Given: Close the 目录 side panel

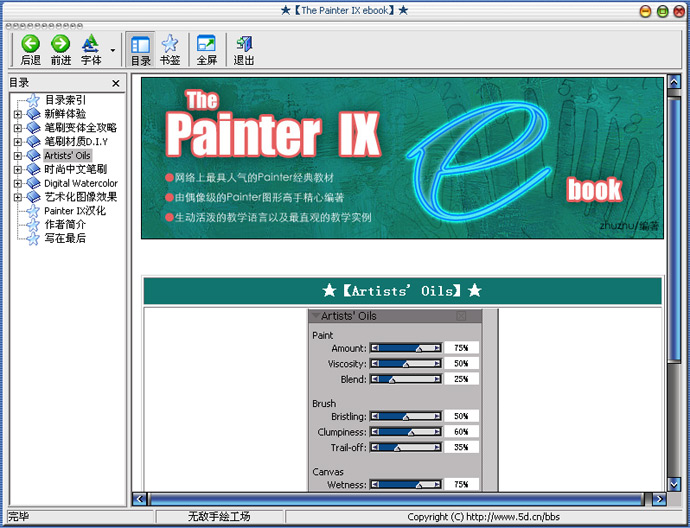Looking at the screenshot, I should (116, 83).
